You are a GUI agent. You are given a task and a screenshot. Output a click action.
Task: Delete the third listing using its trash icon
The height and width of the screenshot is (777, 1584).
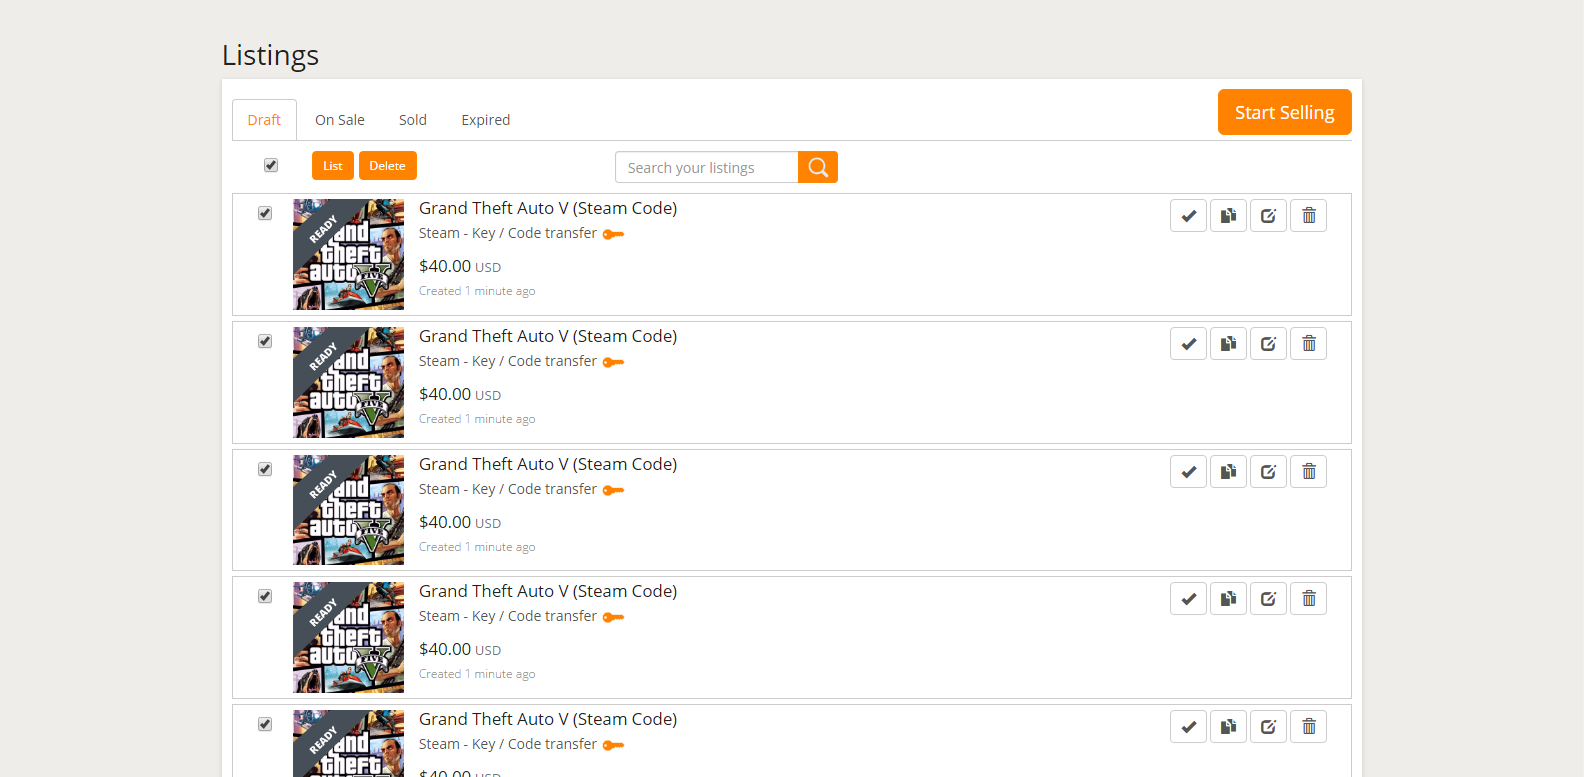[1308, 472]
